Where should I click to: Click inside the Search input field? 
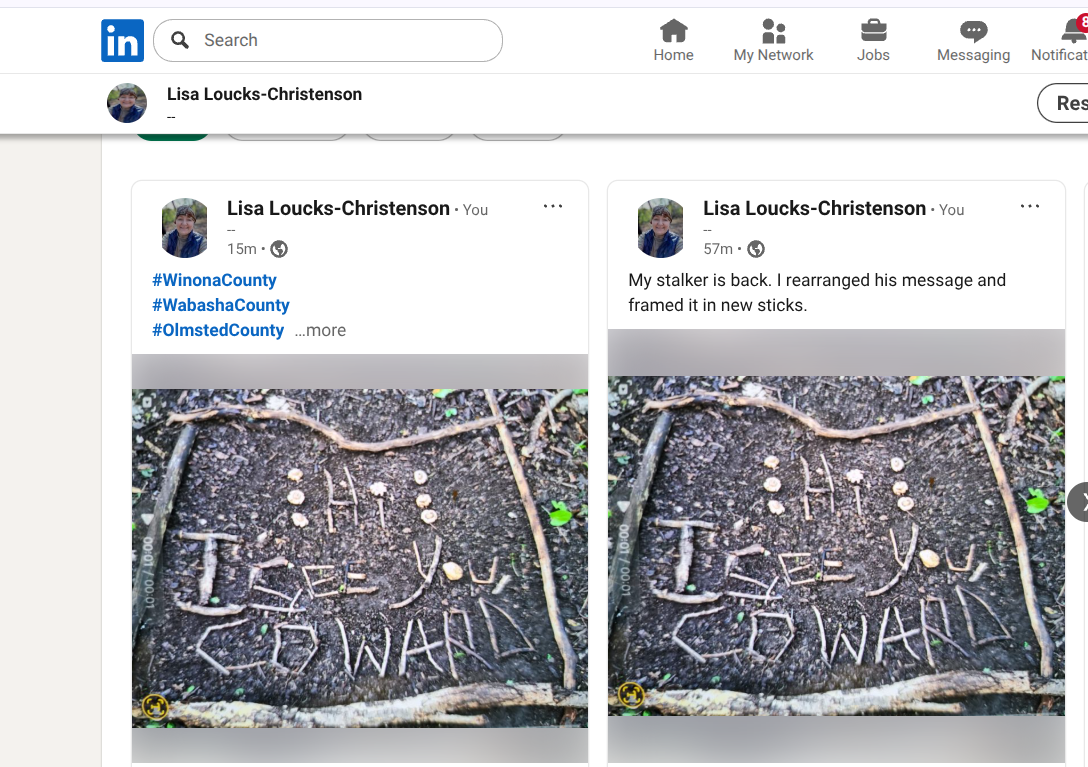click(x=328, y=40)
